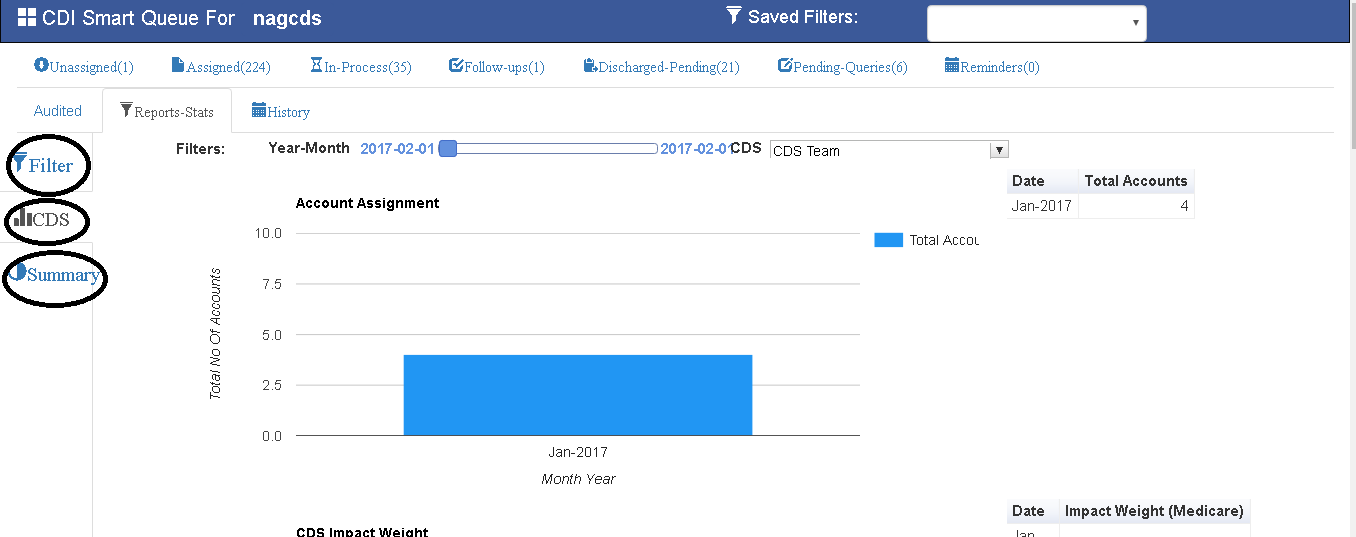Select the Reports-Stats tab
This screenshot has width=1356, height=537.
[166, 112]
